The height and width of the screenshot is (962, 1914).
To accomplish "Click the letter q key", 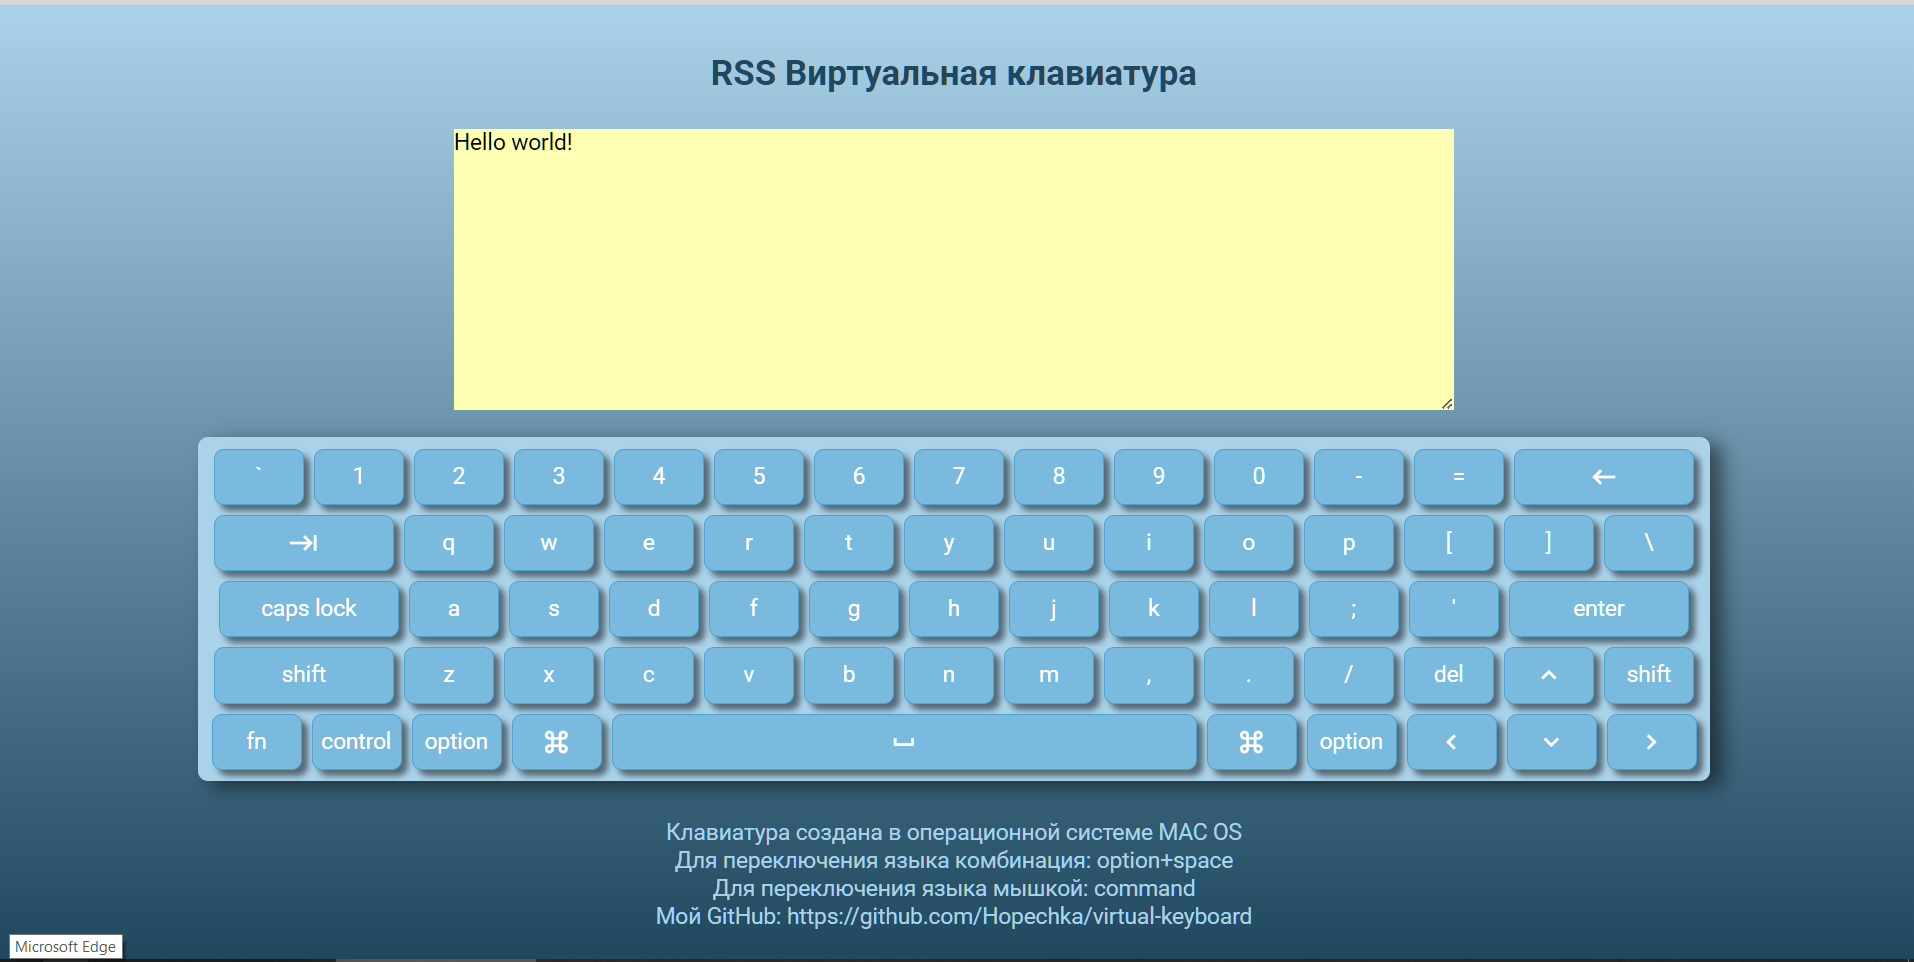I will (x=448, y=543).
